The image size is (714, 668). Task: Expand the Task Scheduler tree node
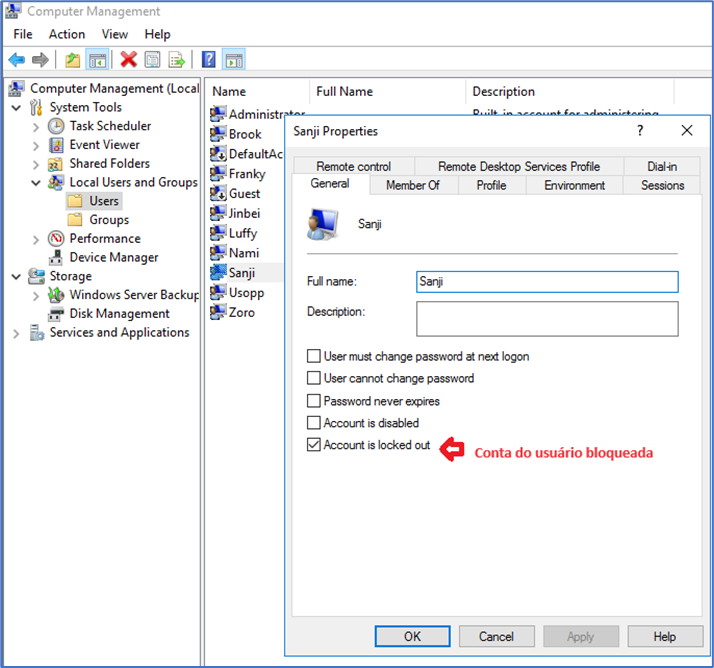[x=36, y=127]
